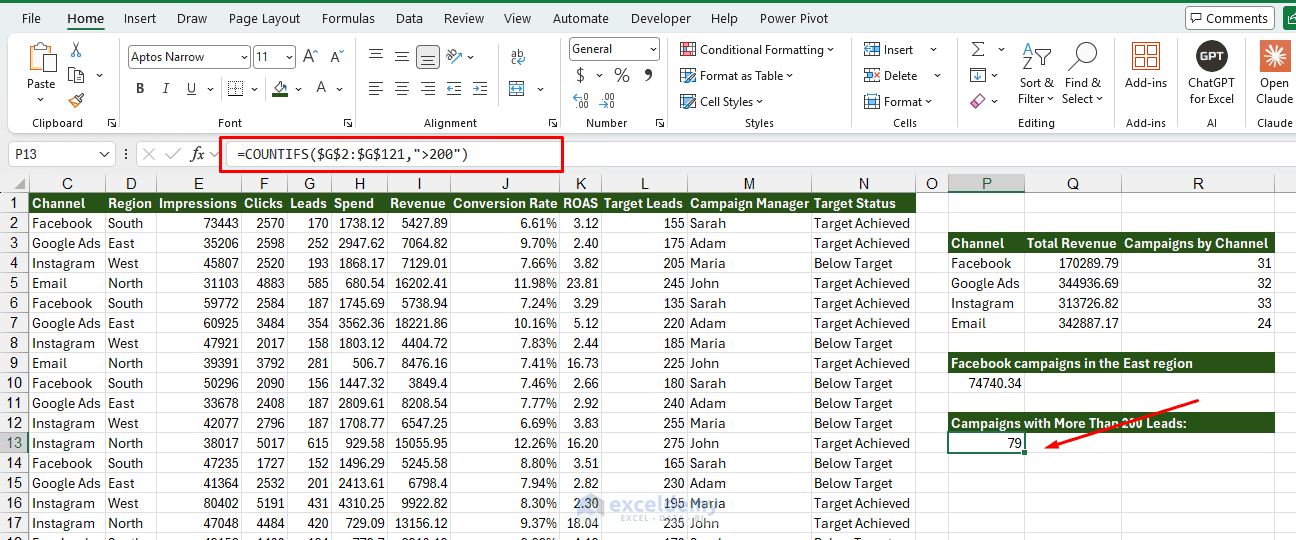This screenshot has width=1296, height=540.
Task: Increase font size with the large A icon
Action: click(310, 57)
